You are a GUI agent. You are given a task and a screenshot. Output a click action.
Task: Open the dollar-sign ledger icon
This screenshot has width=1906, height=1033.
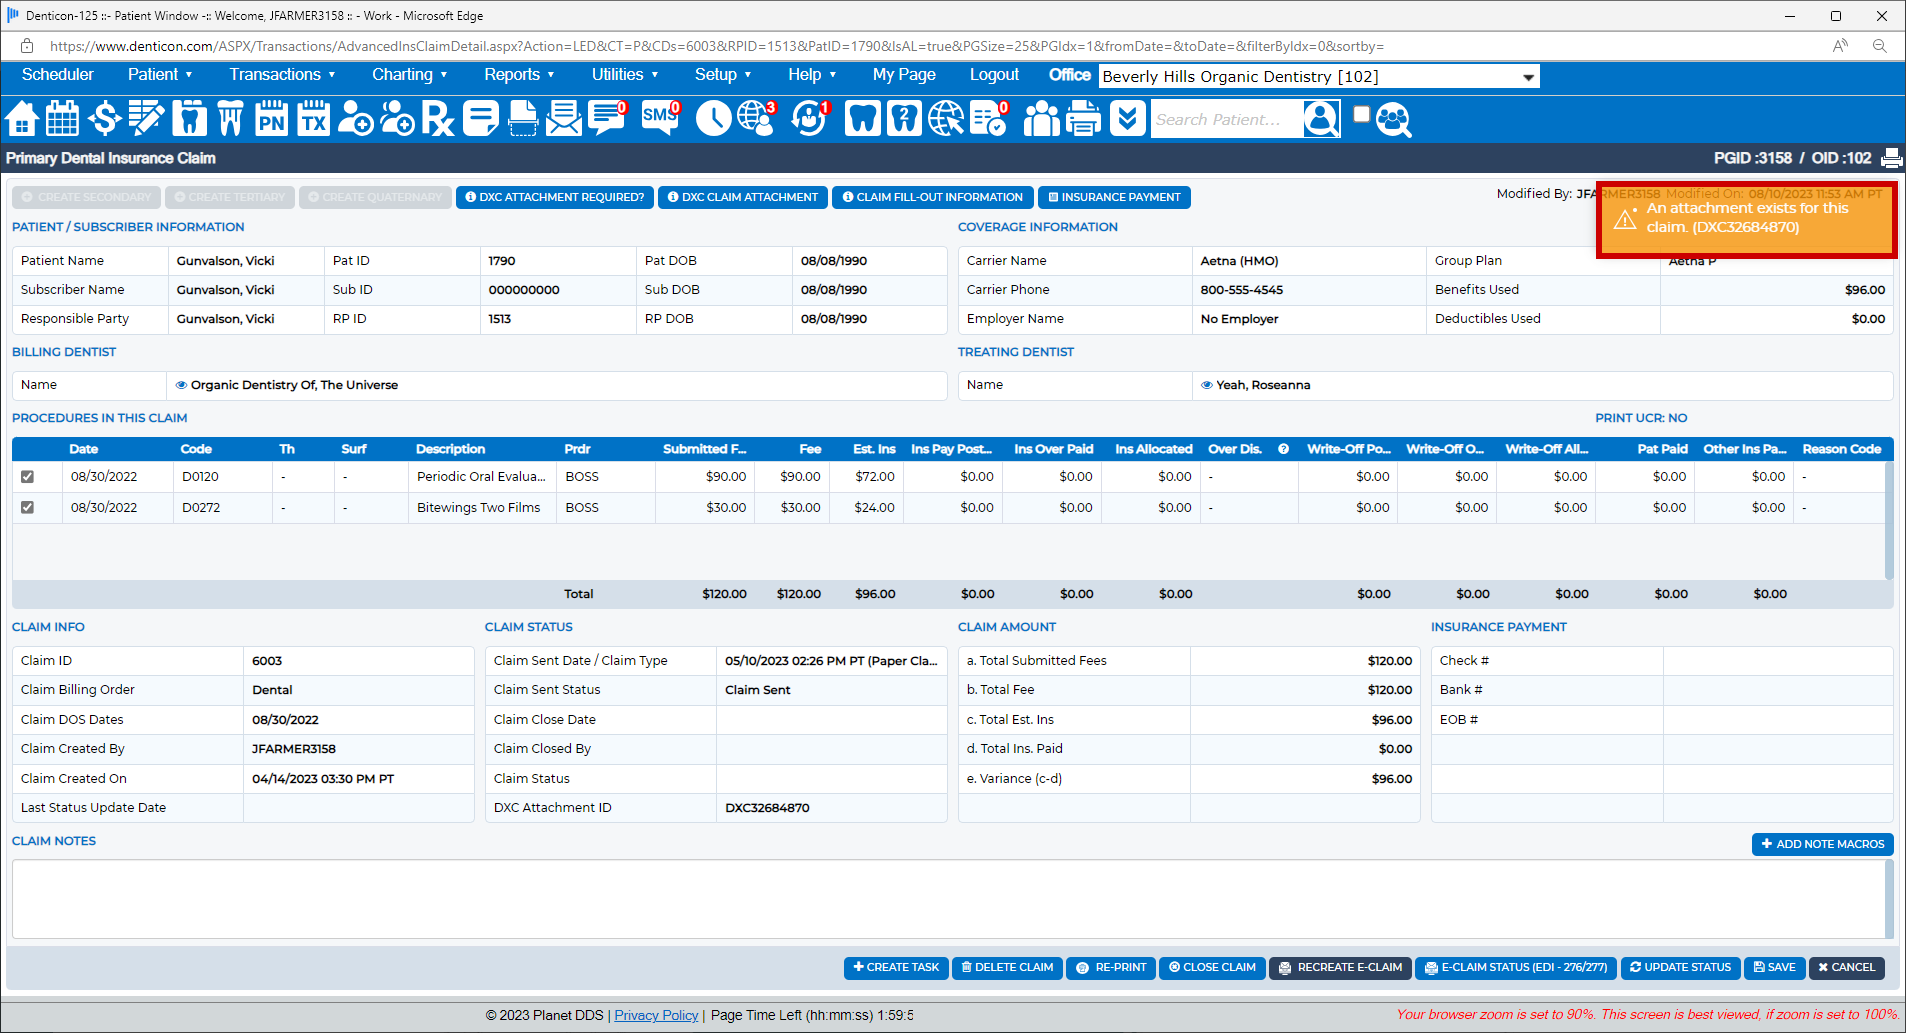tap(104, 119)
